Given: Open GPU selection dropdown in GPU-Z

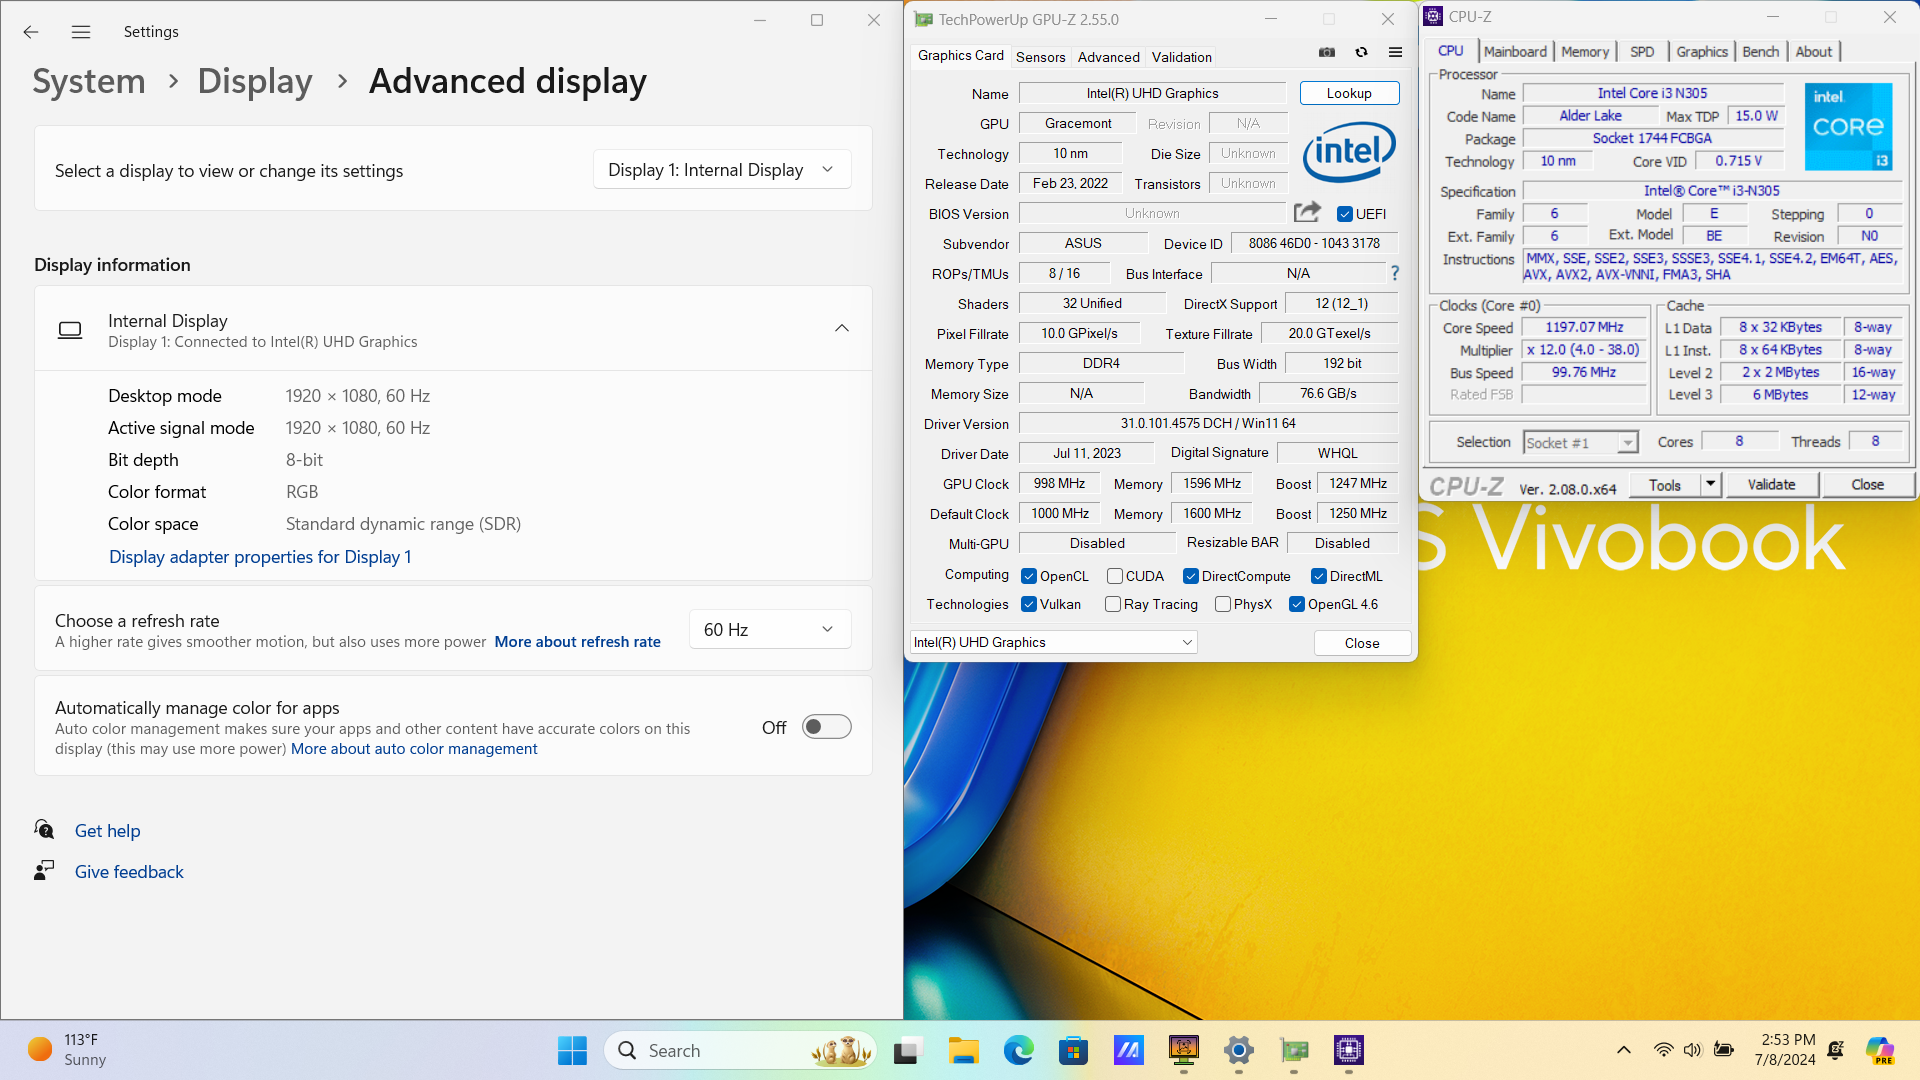Looking at the screenshot, I should tap(1054, 642).
